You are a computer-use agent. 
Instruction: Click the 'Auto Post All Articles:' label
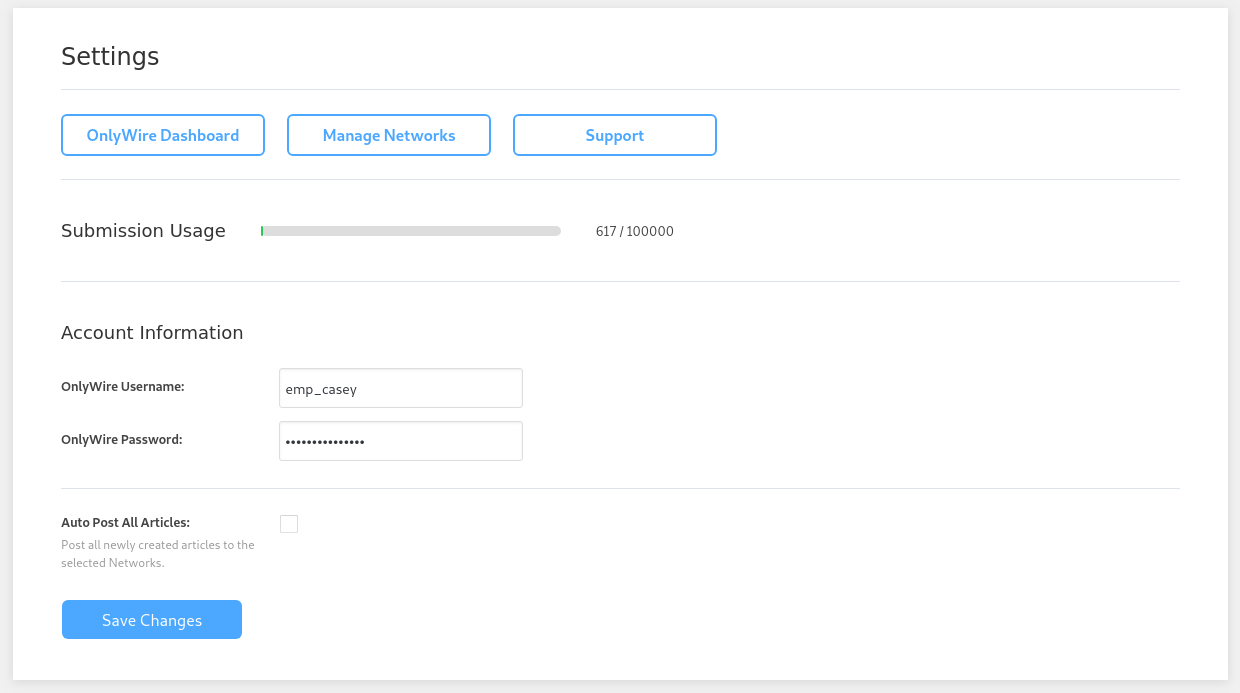(x=125, y=522)
